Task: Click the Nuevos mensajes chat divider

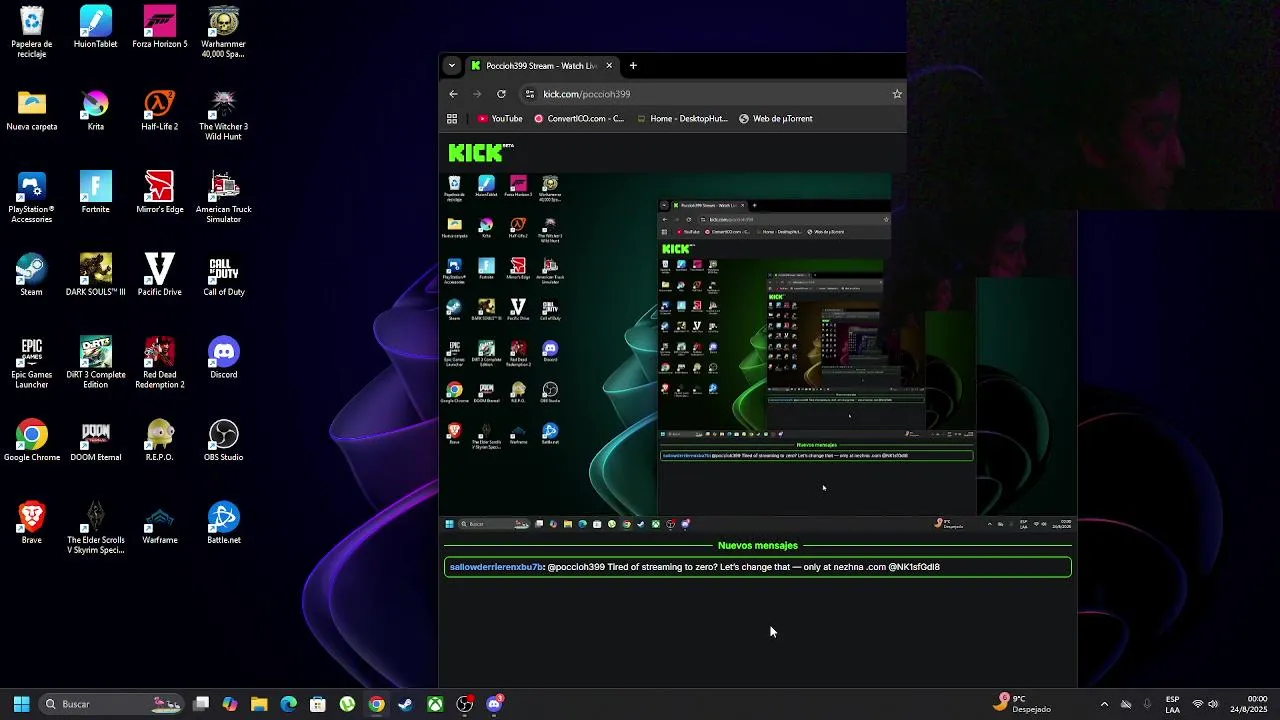Action: click(758, 546)
